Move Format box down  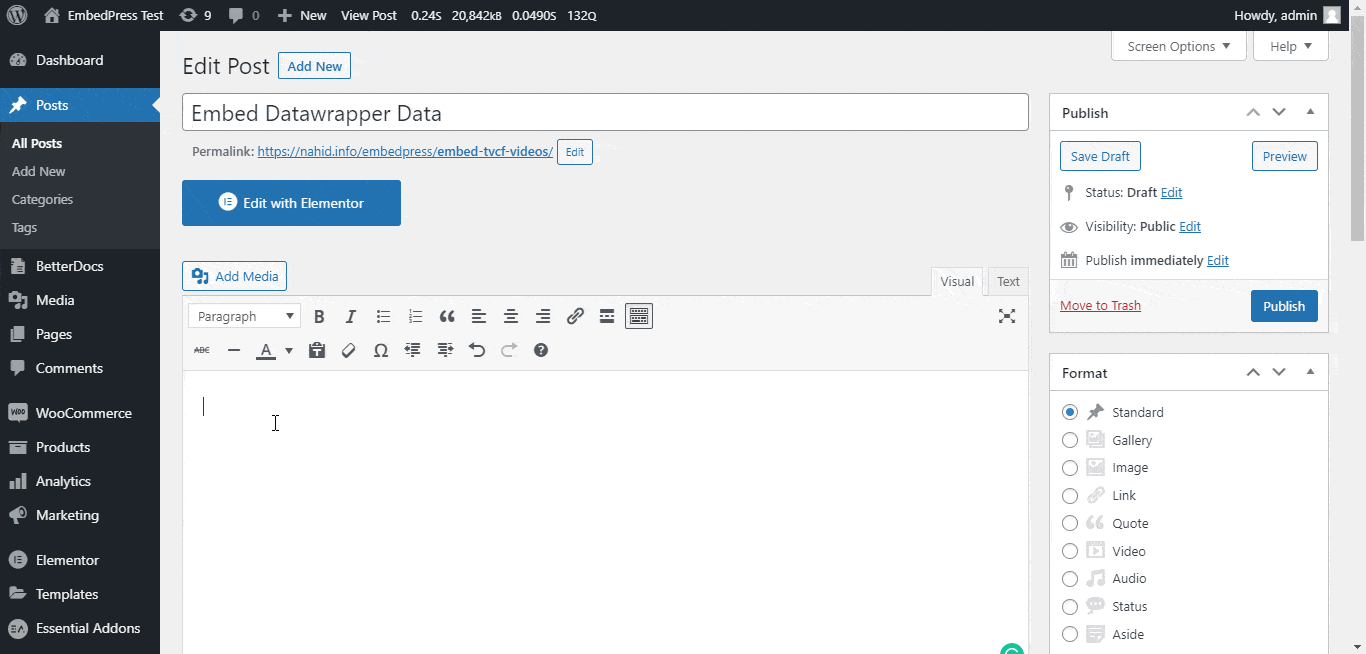coord(1279,372)
